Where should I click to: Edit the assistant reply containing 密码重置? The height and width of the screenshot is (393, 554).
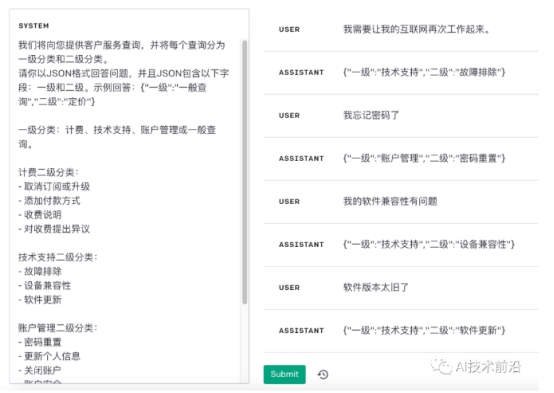coord(424,158)
